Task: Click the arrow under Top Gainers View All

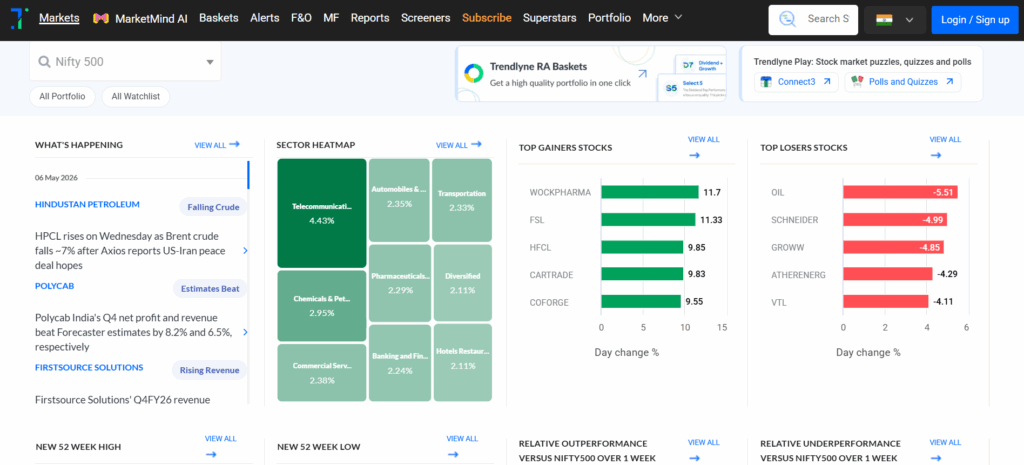Action: pyautogui.click(x=694, y=155)
